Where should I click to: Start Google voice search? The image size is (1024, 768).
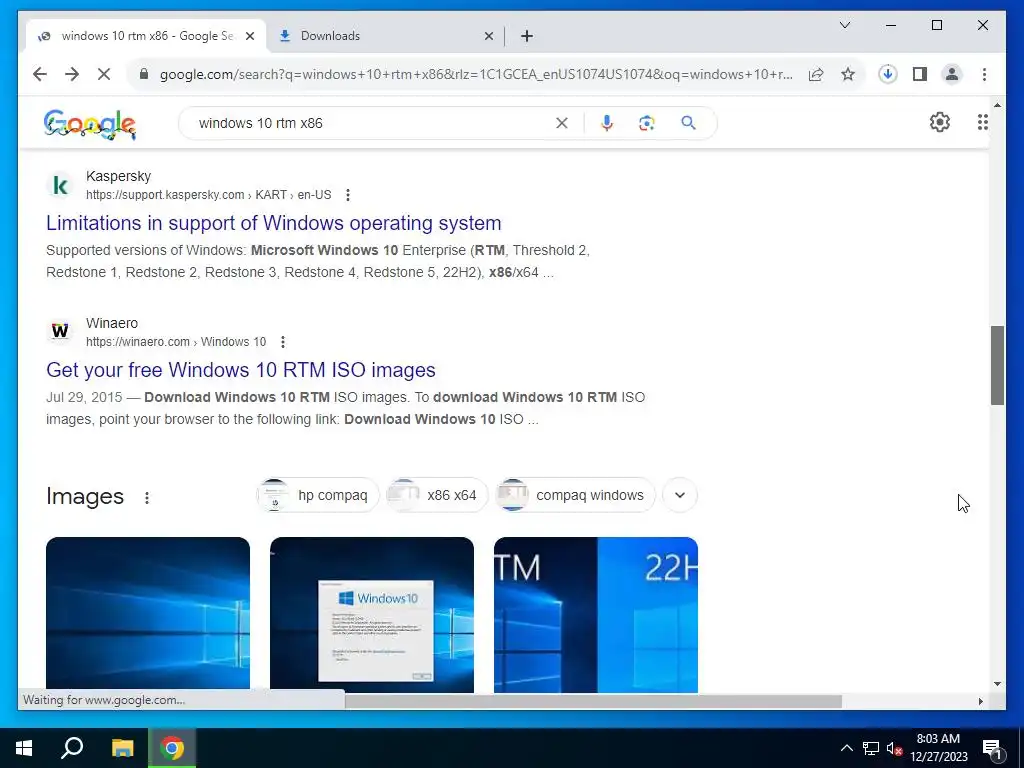tap(607, 123)
